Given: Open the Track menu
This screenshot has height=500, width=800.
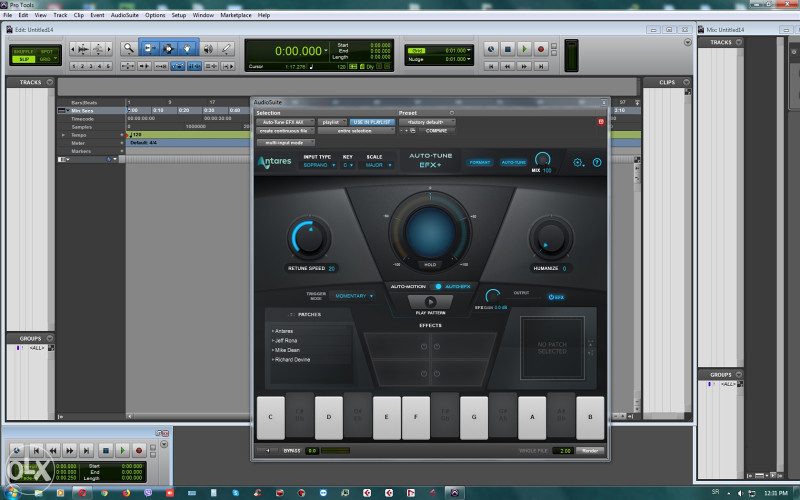Looking at the screenshot, I should 60,15.
